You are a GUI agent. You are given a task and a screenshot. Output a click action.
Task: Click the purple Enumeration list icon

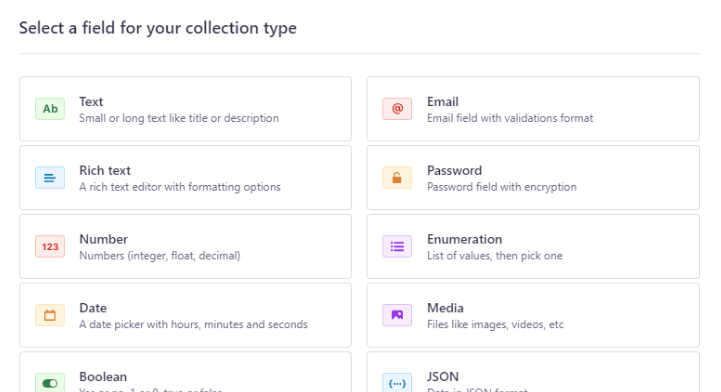click(x=397, y=247)
